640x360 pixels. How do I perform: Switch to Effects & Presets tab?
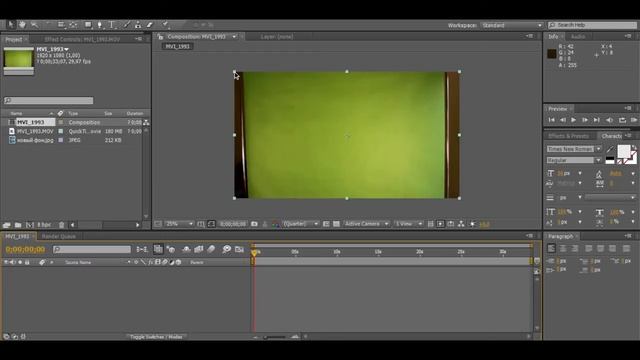[568, 136]
